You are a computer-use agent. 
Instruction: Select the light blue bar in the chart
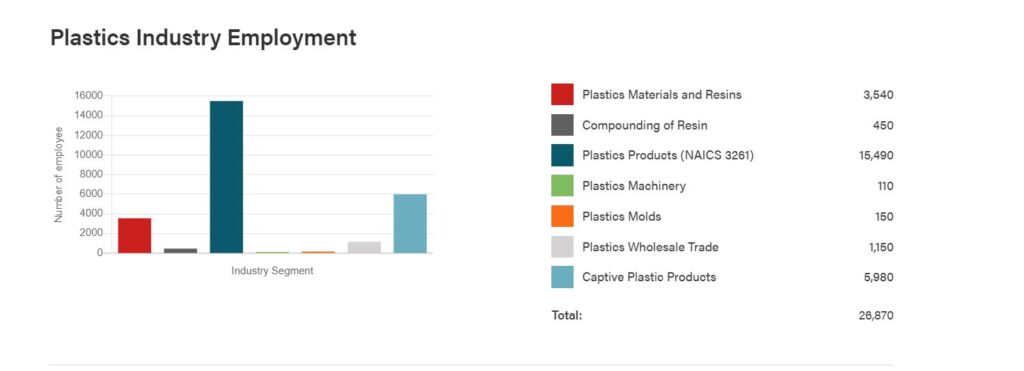coord(410,223)
